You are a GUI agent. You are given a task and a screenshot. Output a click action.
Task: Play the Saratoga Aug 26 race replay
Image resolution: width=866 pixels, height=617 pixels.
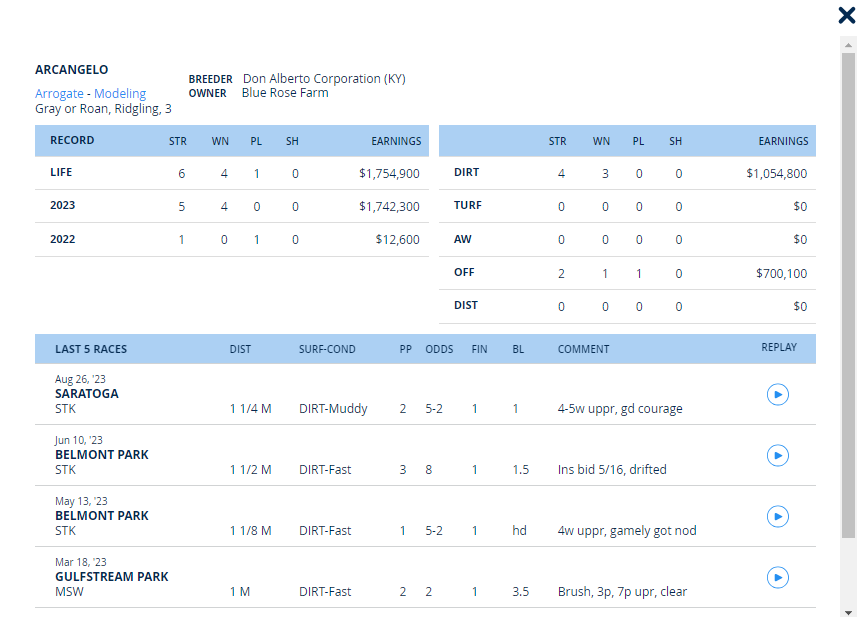pyautogui.click(x=778, y=394)
